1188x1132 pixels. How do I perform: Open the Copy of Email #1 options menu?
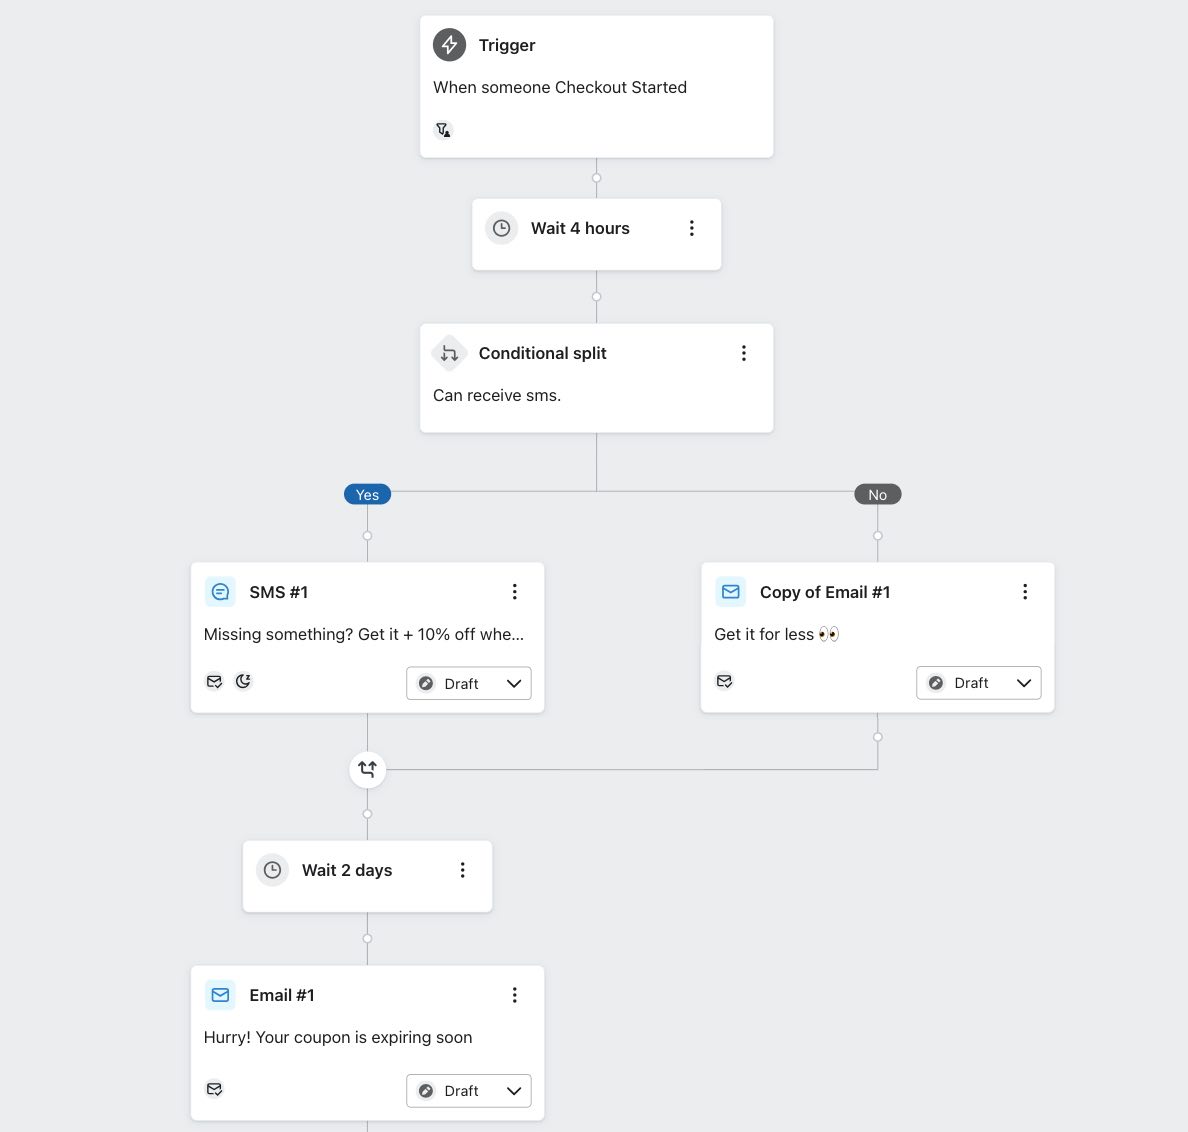point(1024,592)
